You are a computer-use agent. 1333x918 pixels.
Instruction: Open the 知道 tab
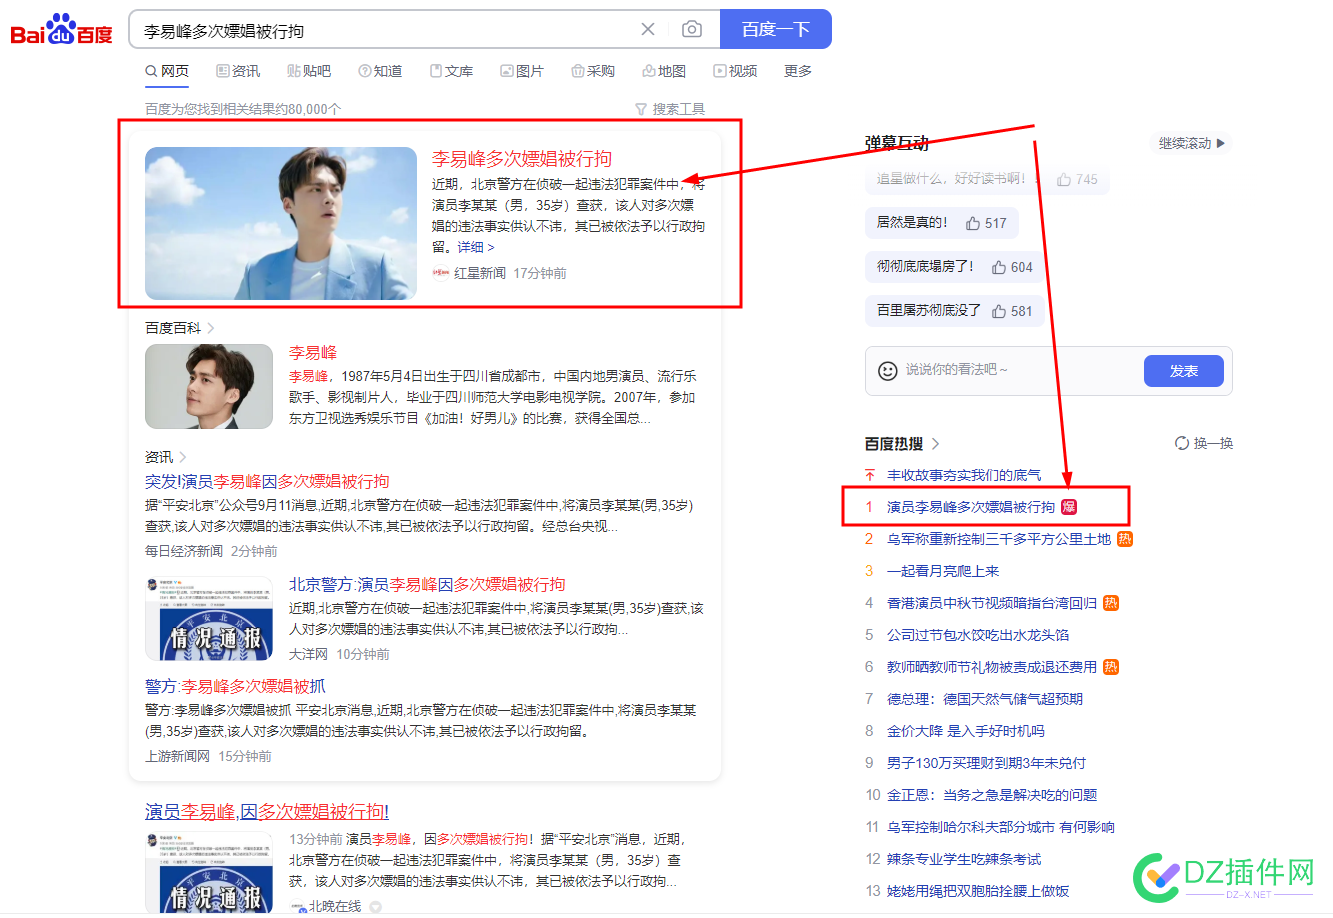click(380, 71)
